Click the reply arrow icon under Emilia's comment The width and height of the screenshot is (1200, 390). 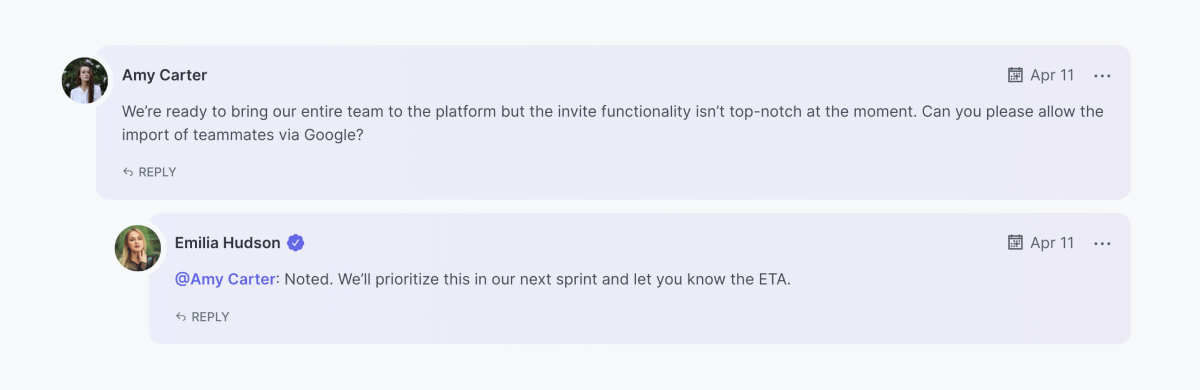point(181,317)
